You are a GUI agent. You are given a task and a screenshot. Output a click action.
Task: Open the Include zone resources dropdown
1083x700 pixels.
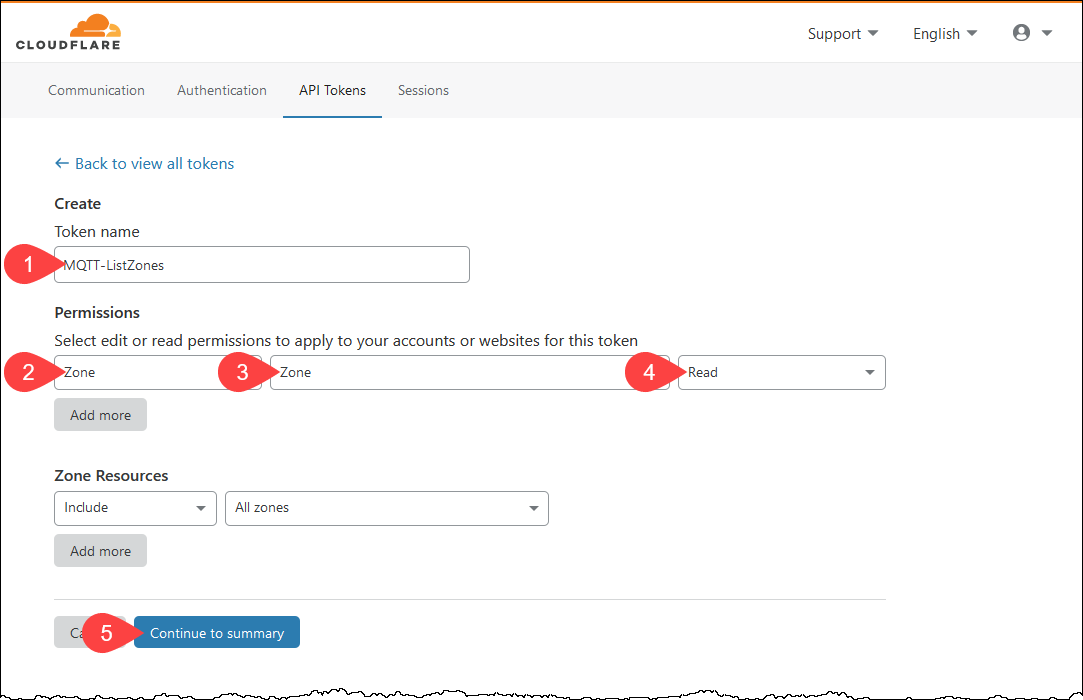pyautogui.click(x=135, y=508)
